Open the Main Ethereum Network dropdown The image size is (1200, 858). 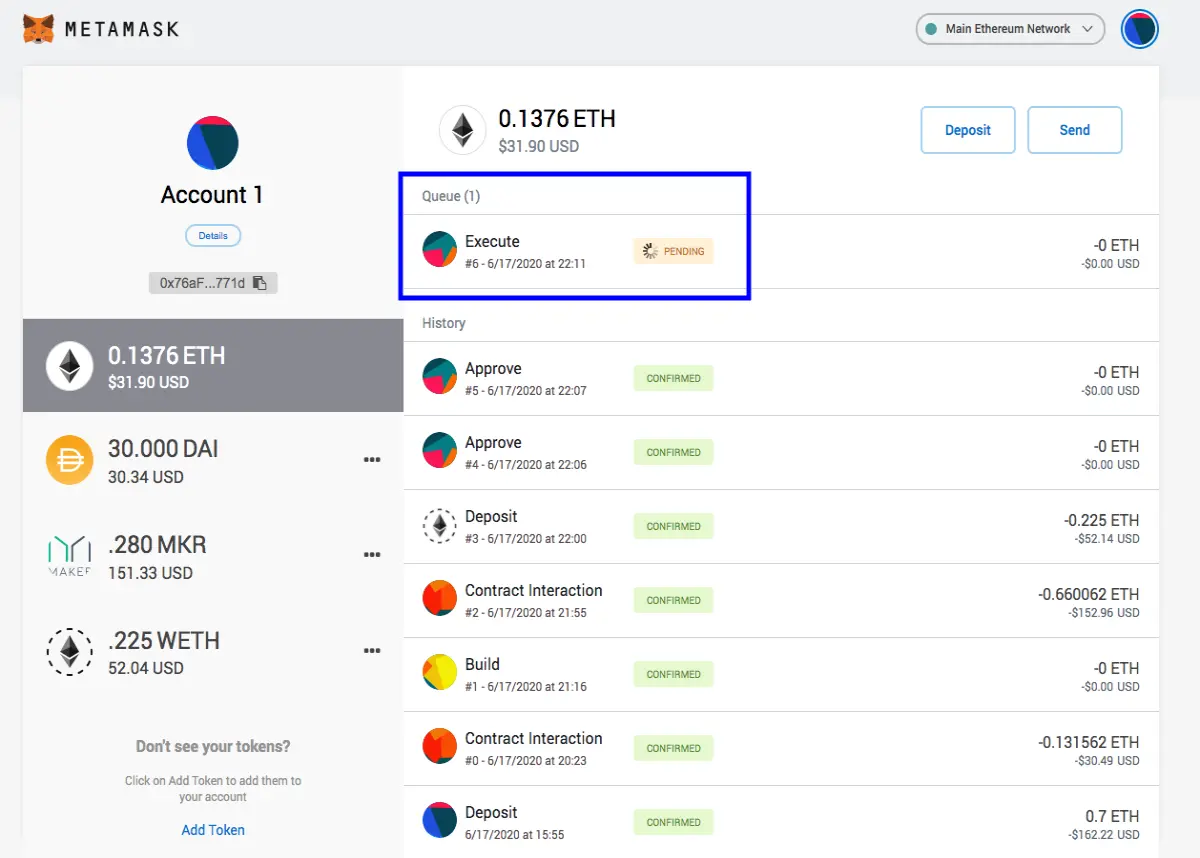(1010, 29)
